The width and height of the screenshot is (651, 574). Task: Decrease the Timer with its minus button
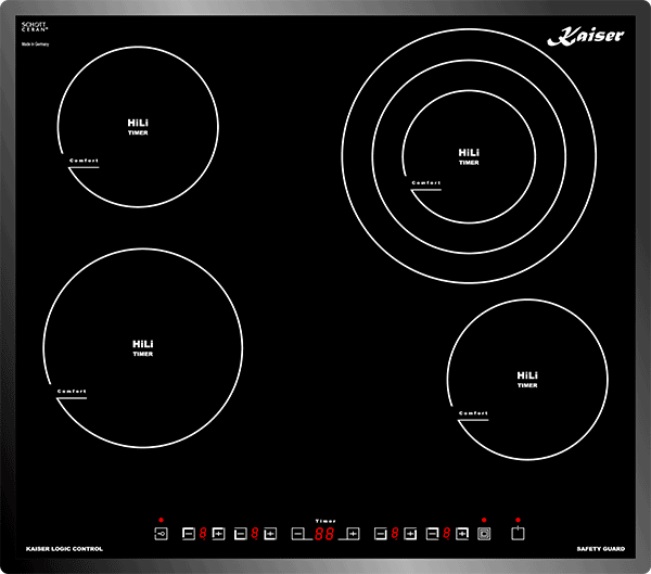[299, 534]
